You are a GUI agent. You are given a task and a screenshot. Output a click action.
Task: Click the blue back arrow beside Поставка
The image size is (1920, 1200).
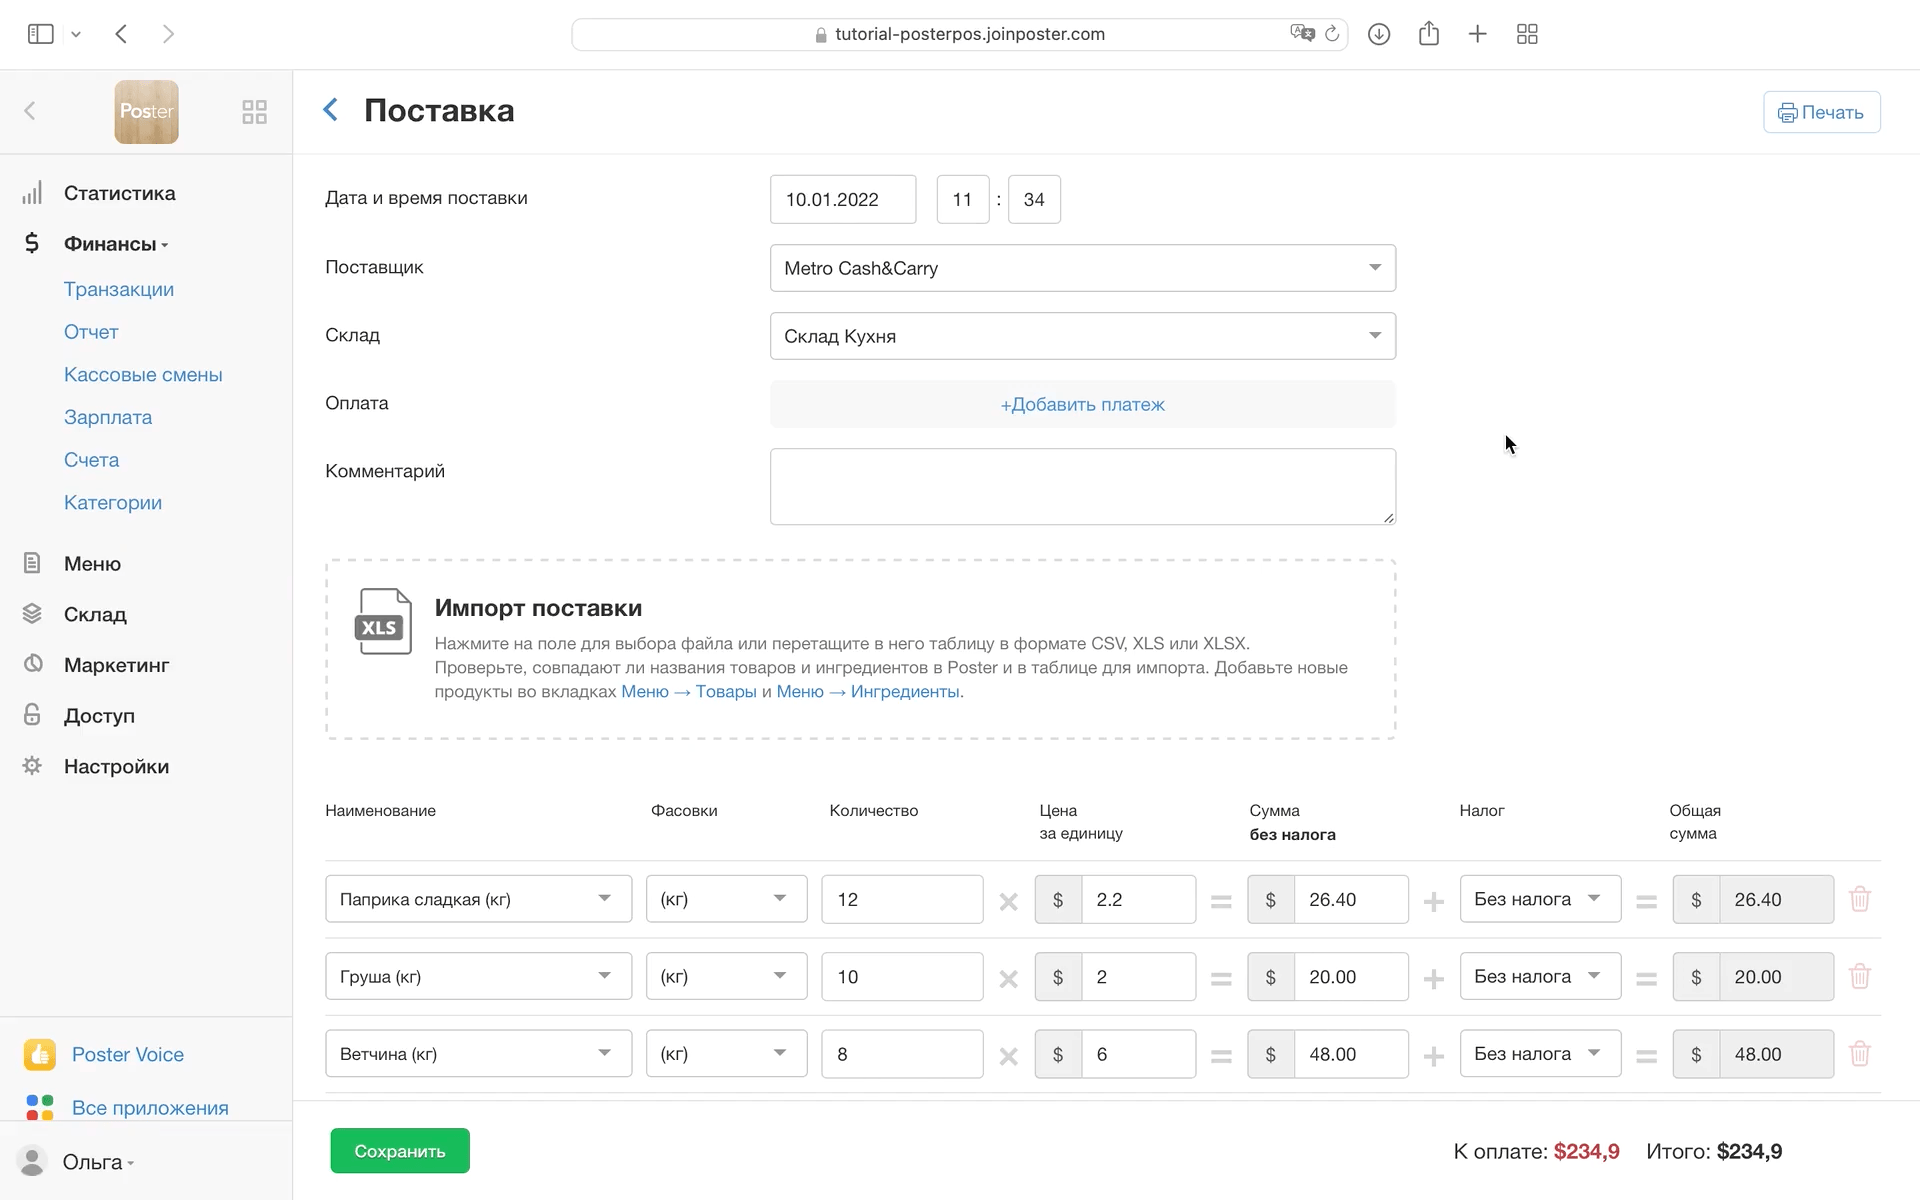(x=331, y=110)
